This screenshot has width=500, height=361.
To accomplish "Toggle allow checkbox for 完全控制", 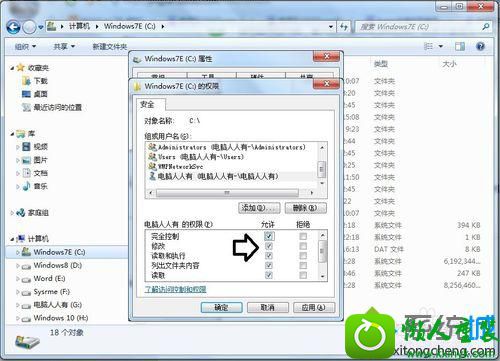I will pyautogui.click(x=269, y=236).
